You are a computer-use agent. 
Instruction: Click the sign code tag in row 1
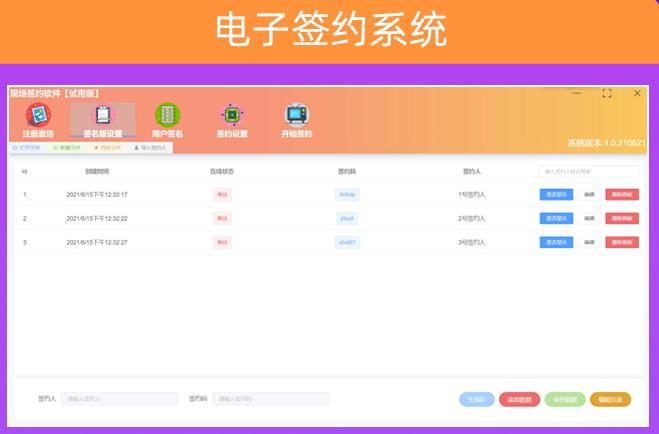347,195
